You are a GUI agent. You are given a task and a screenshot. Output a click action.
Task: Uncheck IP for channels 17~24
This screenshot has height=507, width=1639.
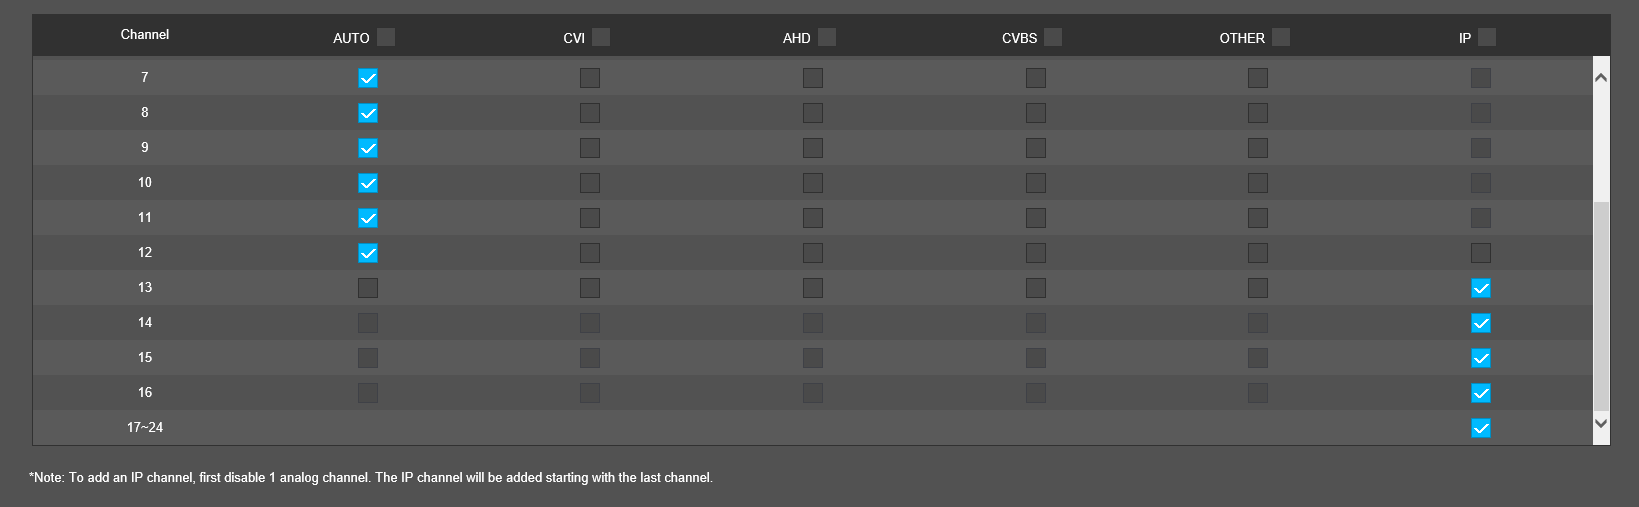(1481, 428)
